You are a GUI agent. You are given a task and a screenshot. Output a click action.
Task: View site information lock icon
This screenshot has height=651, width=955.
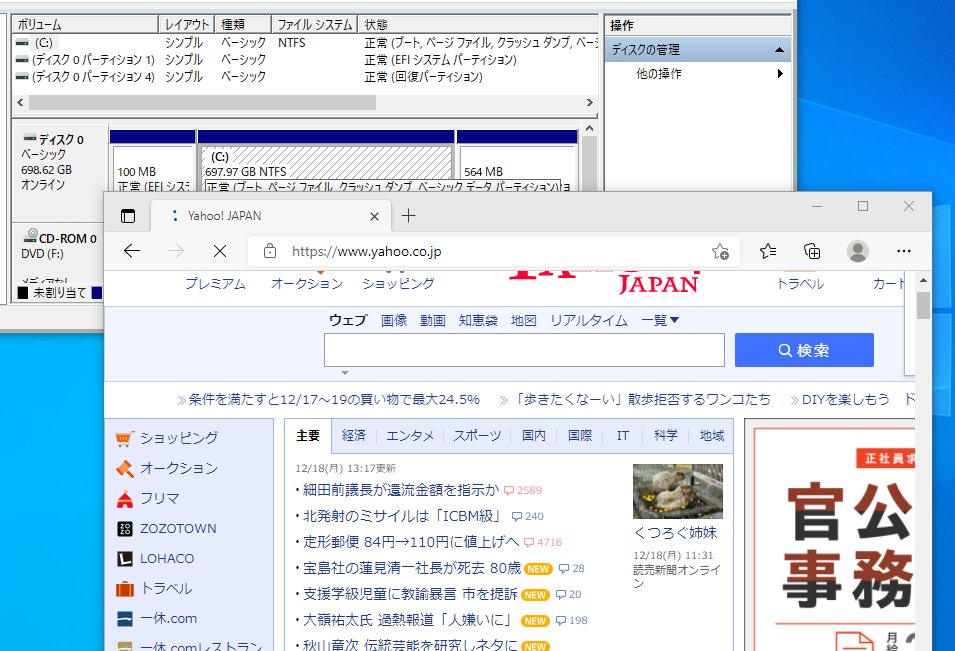tap(270, 251)
